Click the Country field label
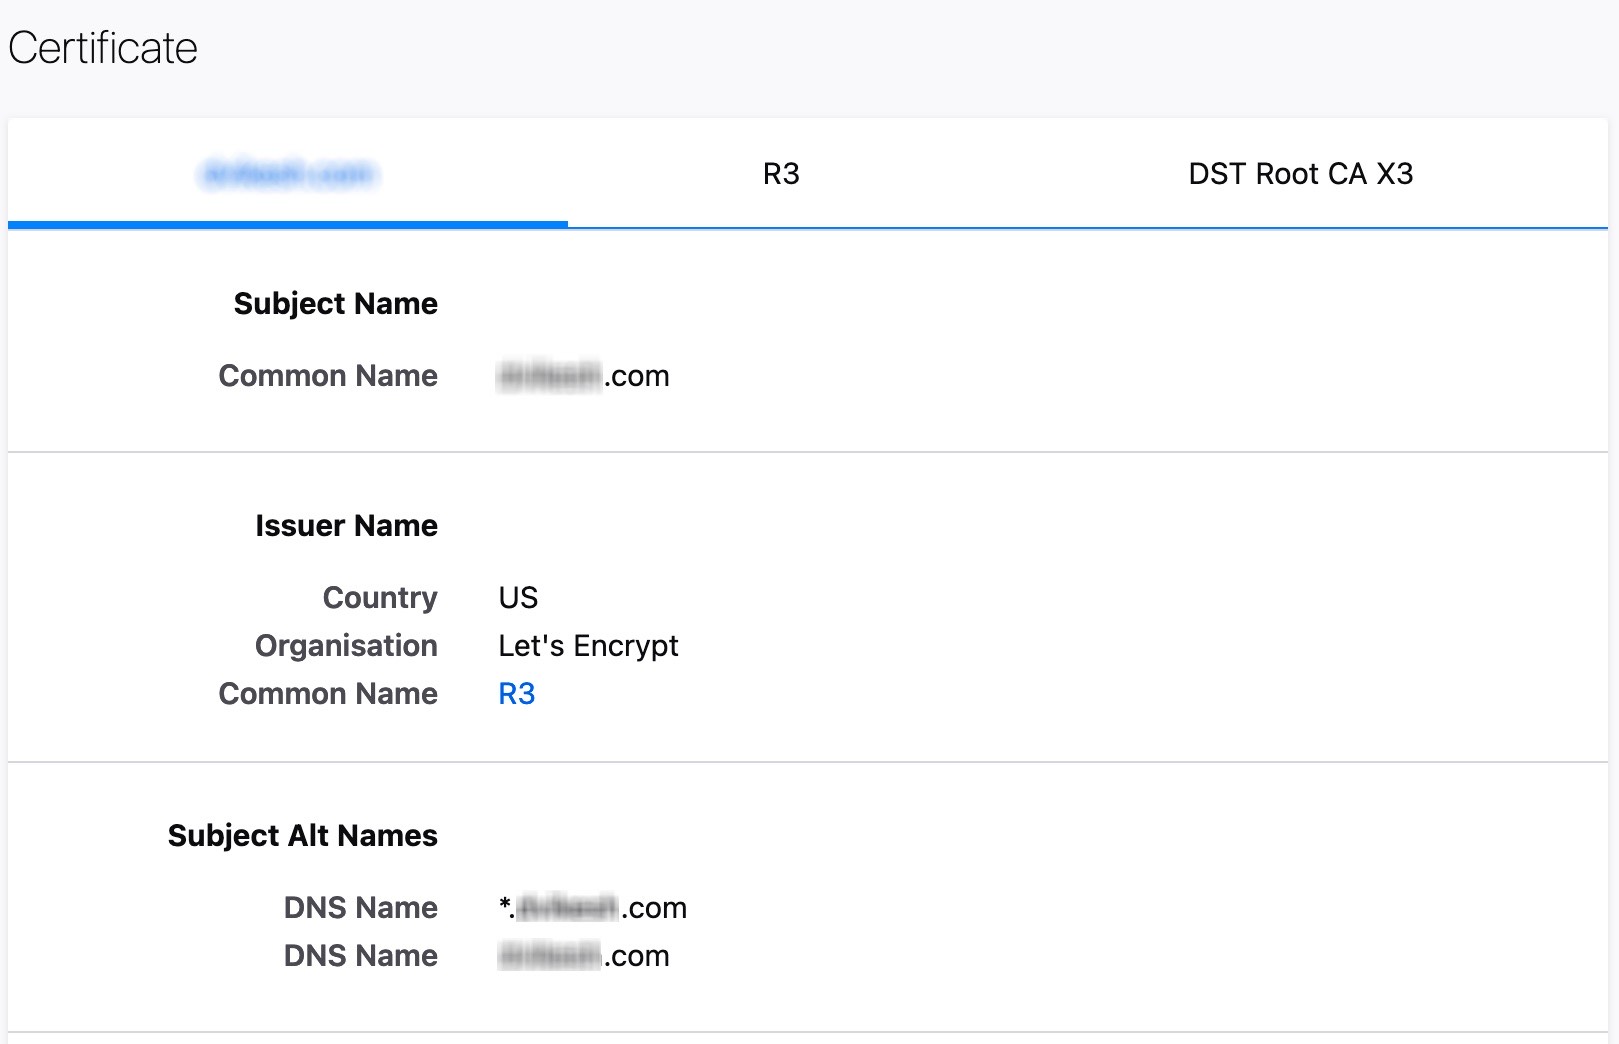The image size is (1619, 1044). pyautogui.click(x=380, y=598)
